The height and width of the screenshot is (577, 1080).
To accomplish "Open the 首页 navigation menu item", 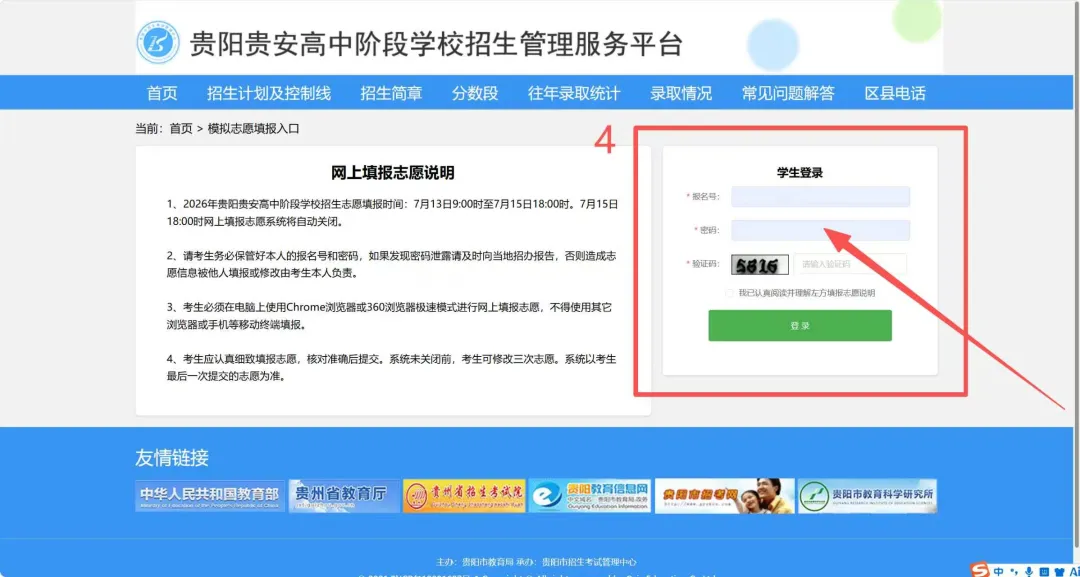I will tap(162, 93).
